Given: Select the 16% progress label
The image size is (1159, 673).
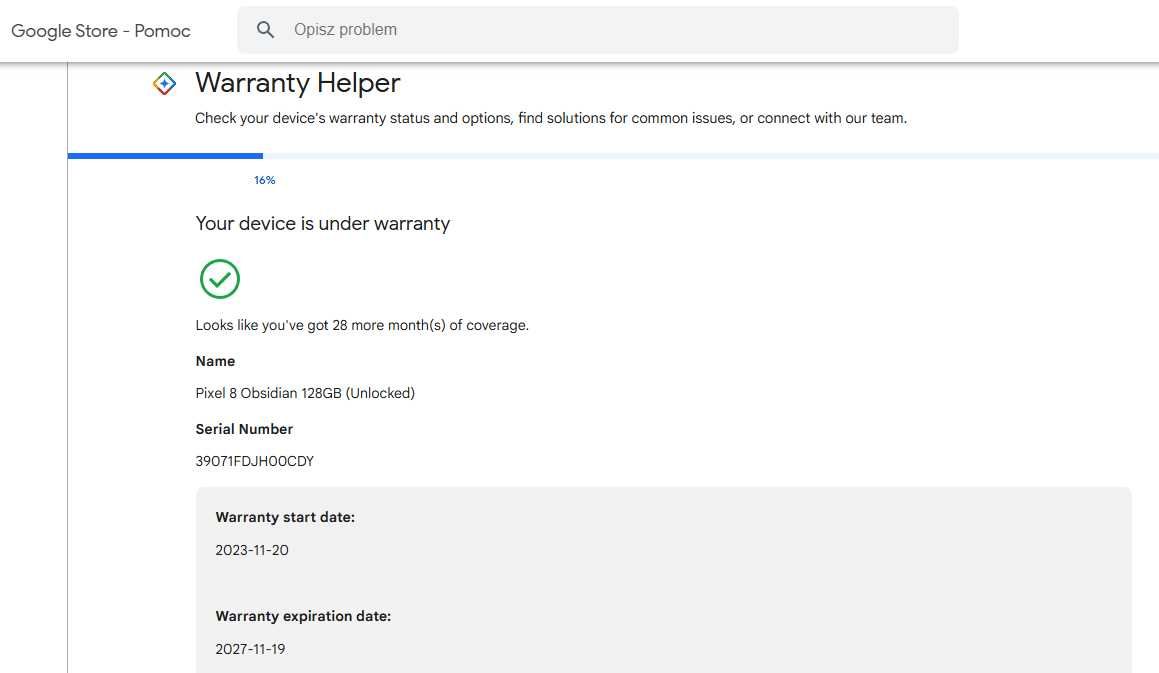Looking at the screenshot, I should coord(265,180).
